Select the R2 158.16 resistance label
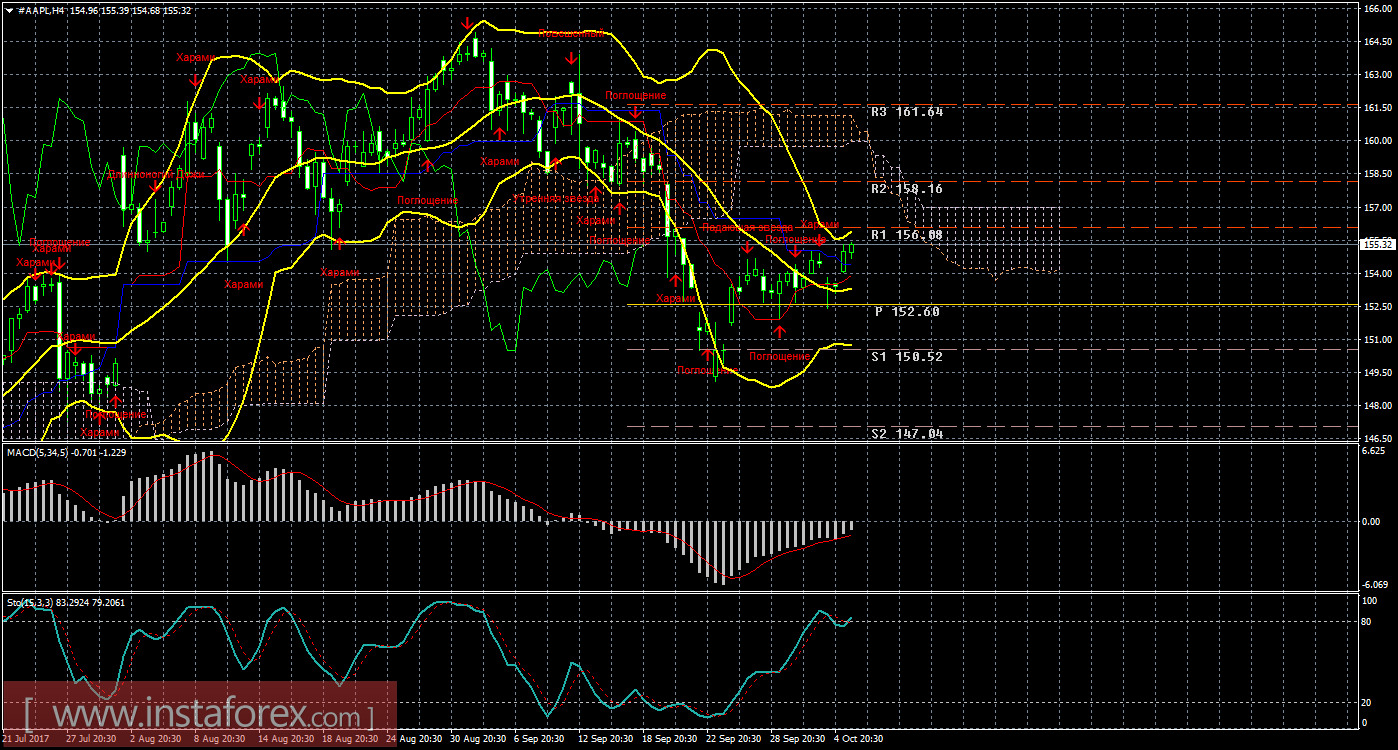The height and width of the screenshot is (750, 1398). 906,188
